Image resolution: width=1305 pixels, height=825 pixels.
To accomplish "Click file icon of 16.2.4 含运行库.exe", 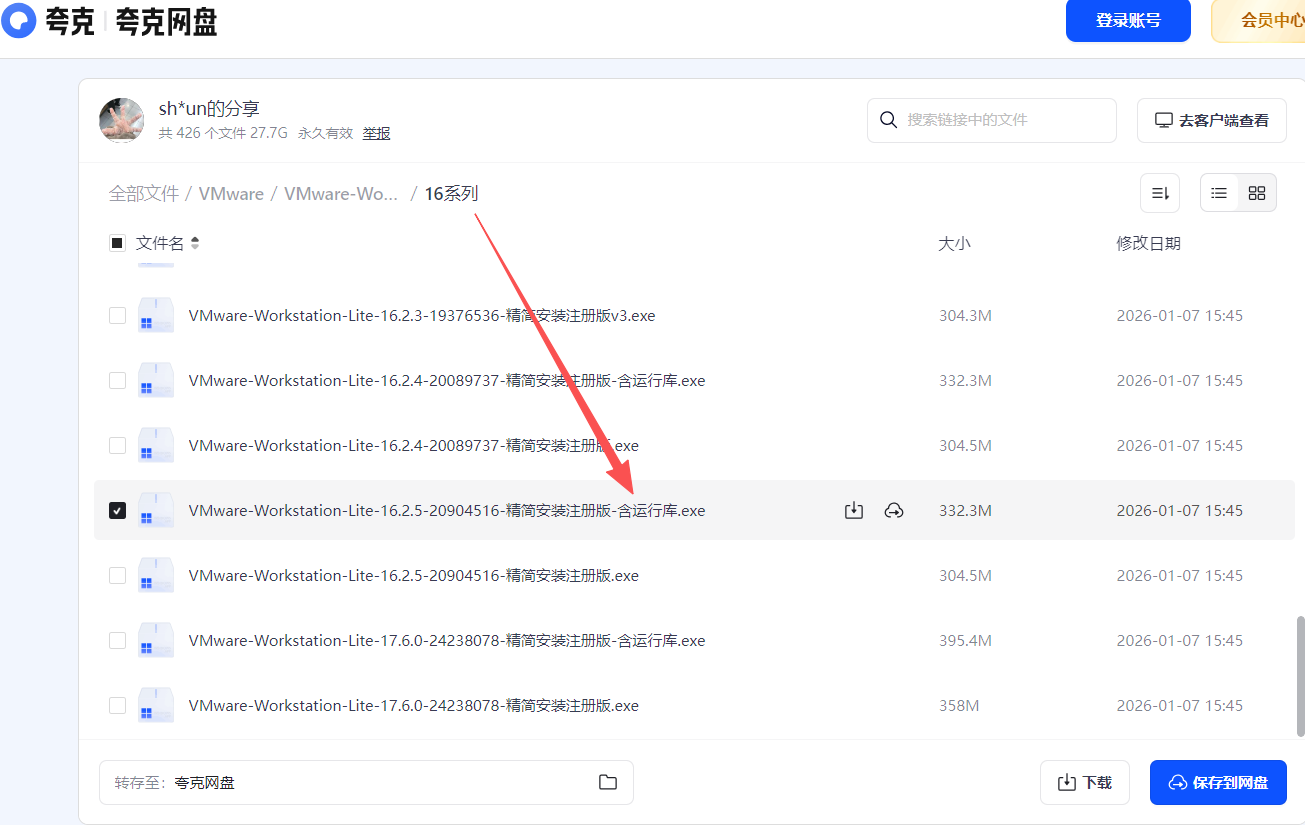I will [x=156, y=380].
